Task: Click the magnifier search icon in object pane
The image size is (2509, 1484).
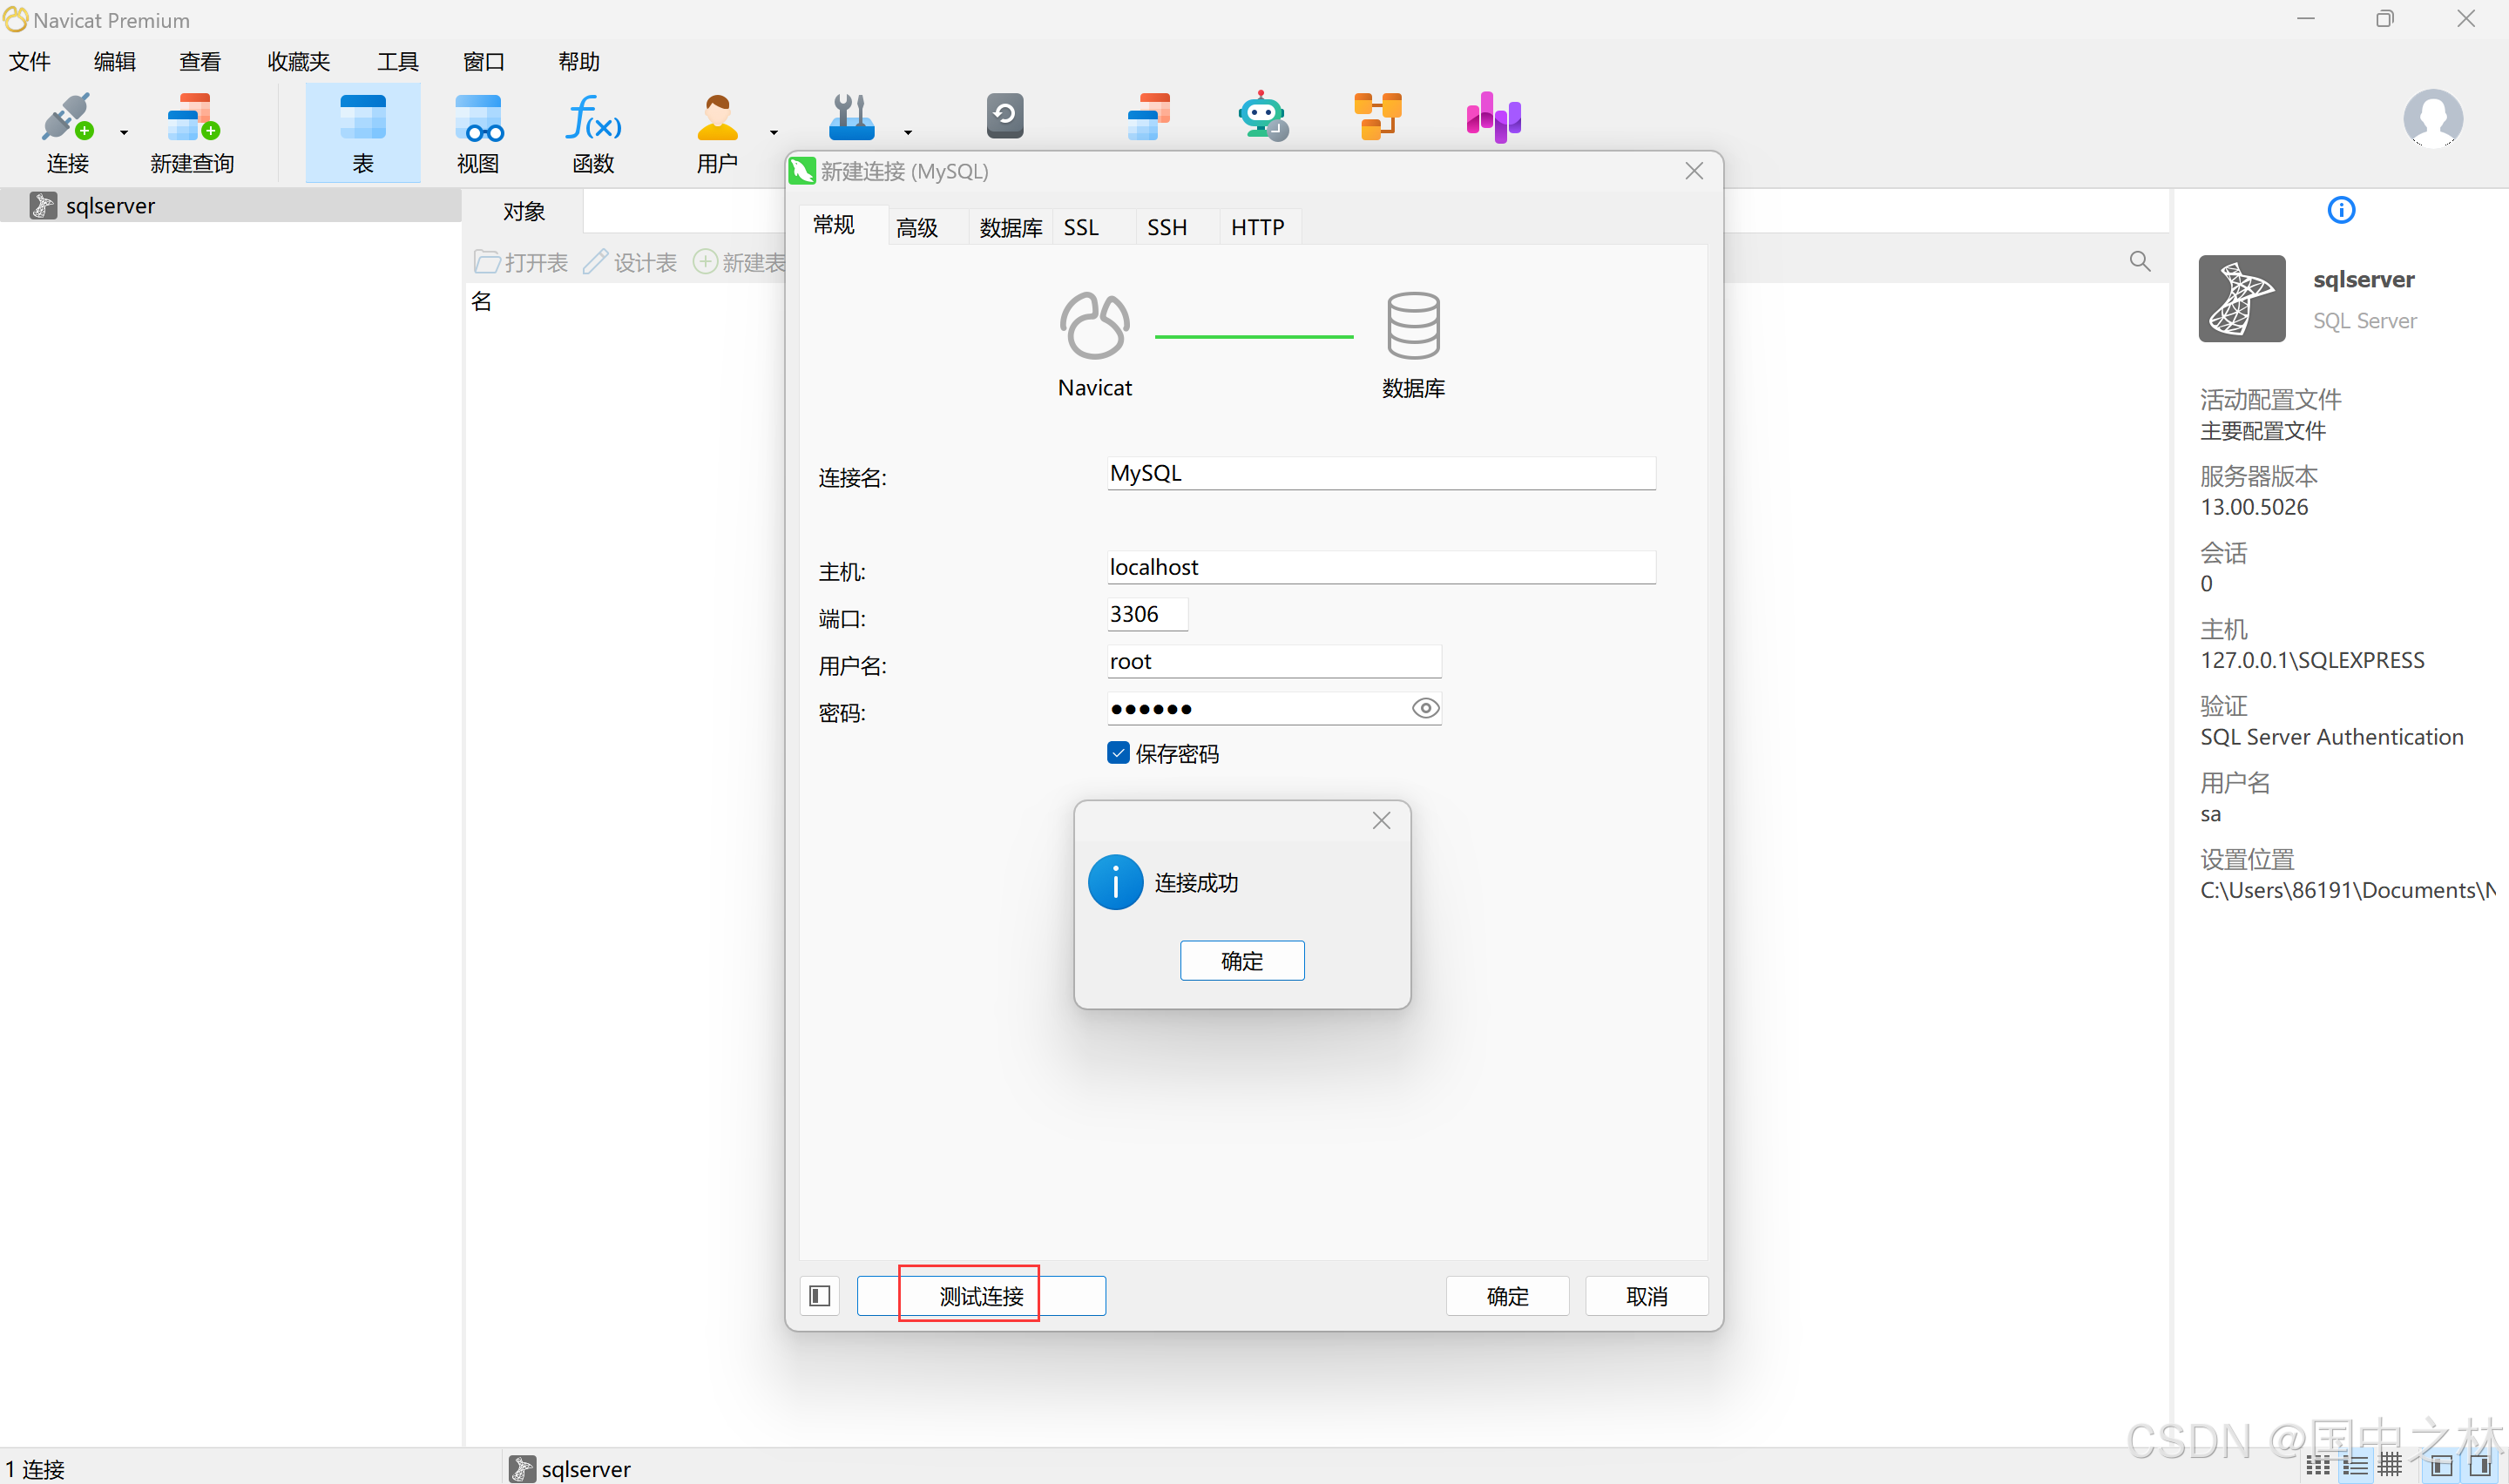Action: click(x=2139, y=261)
